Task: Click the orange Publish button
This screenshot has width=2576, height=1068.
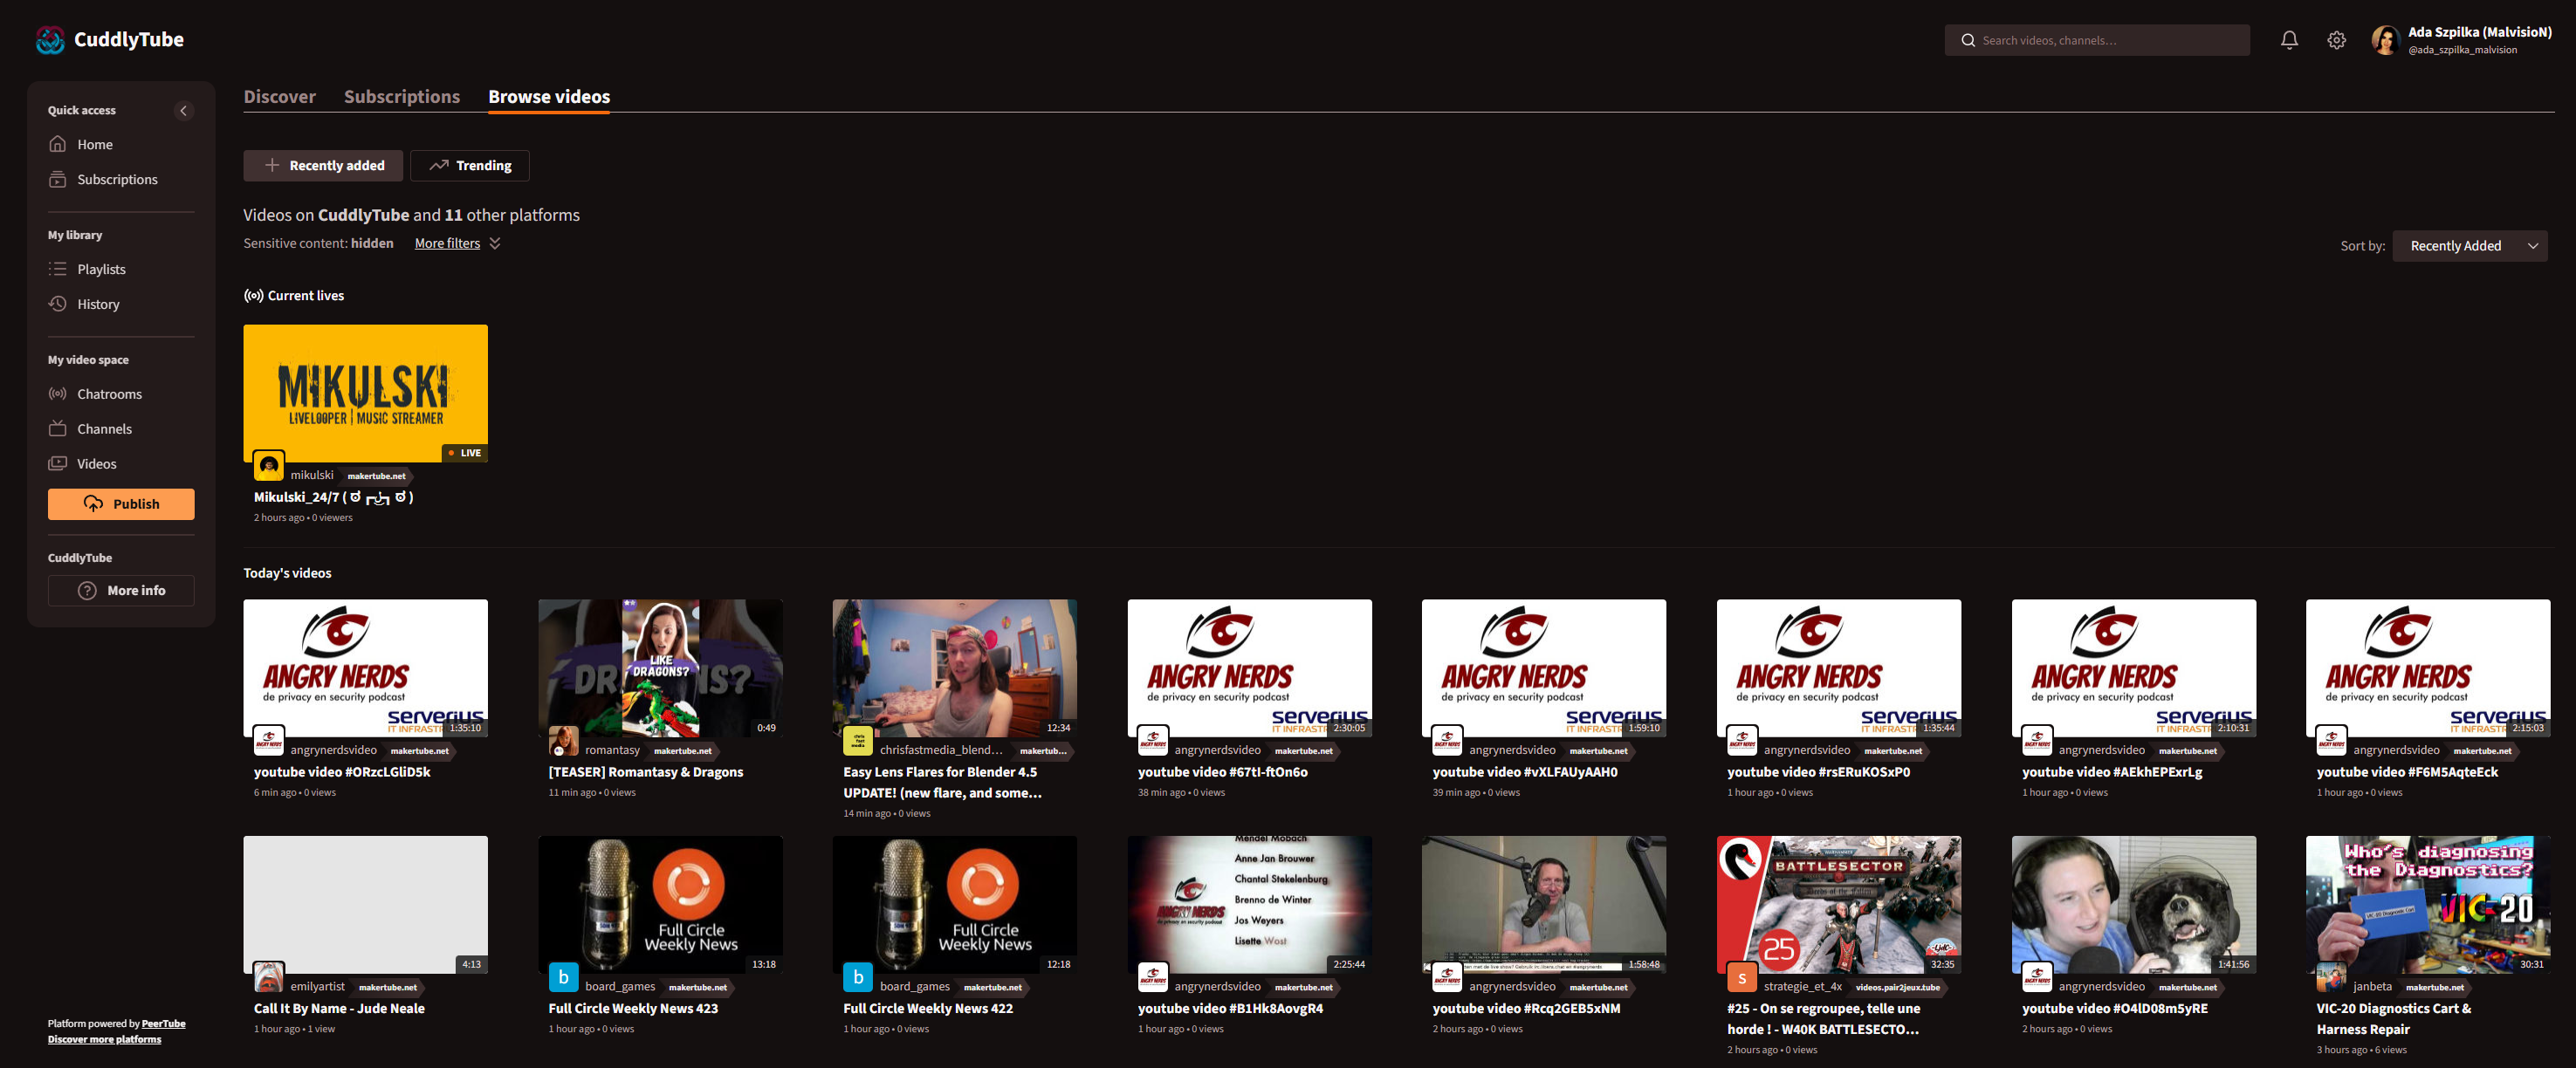Action: pyautogui.click(x=121, y=504)
